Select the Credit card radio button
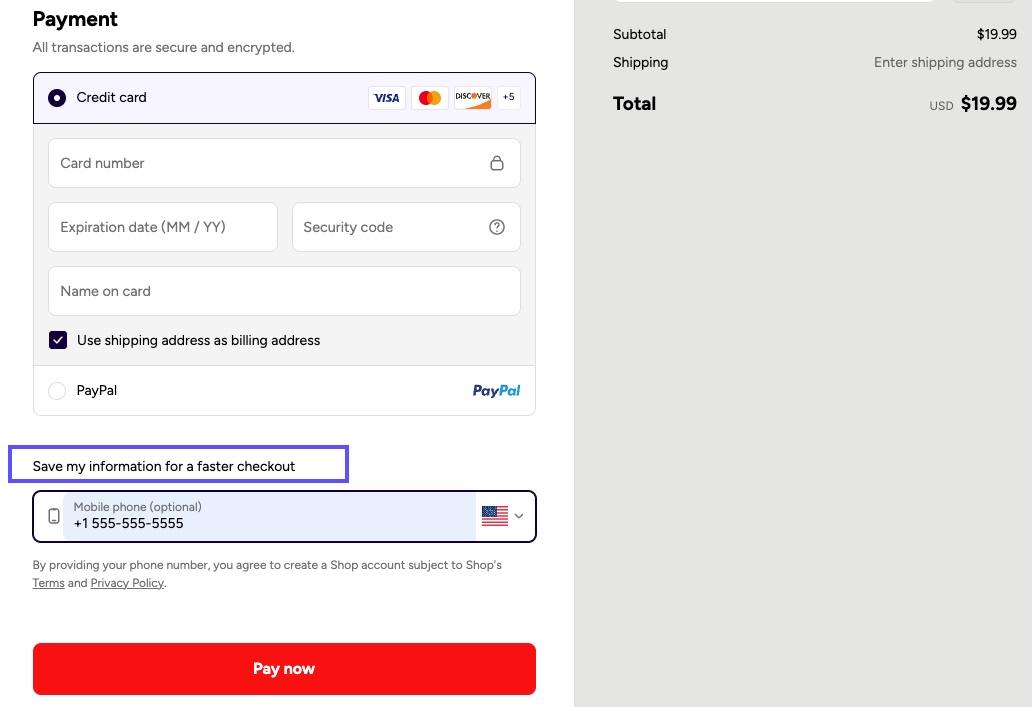The width and height of the screenshot is (1032, 707). tap(57, 98)
